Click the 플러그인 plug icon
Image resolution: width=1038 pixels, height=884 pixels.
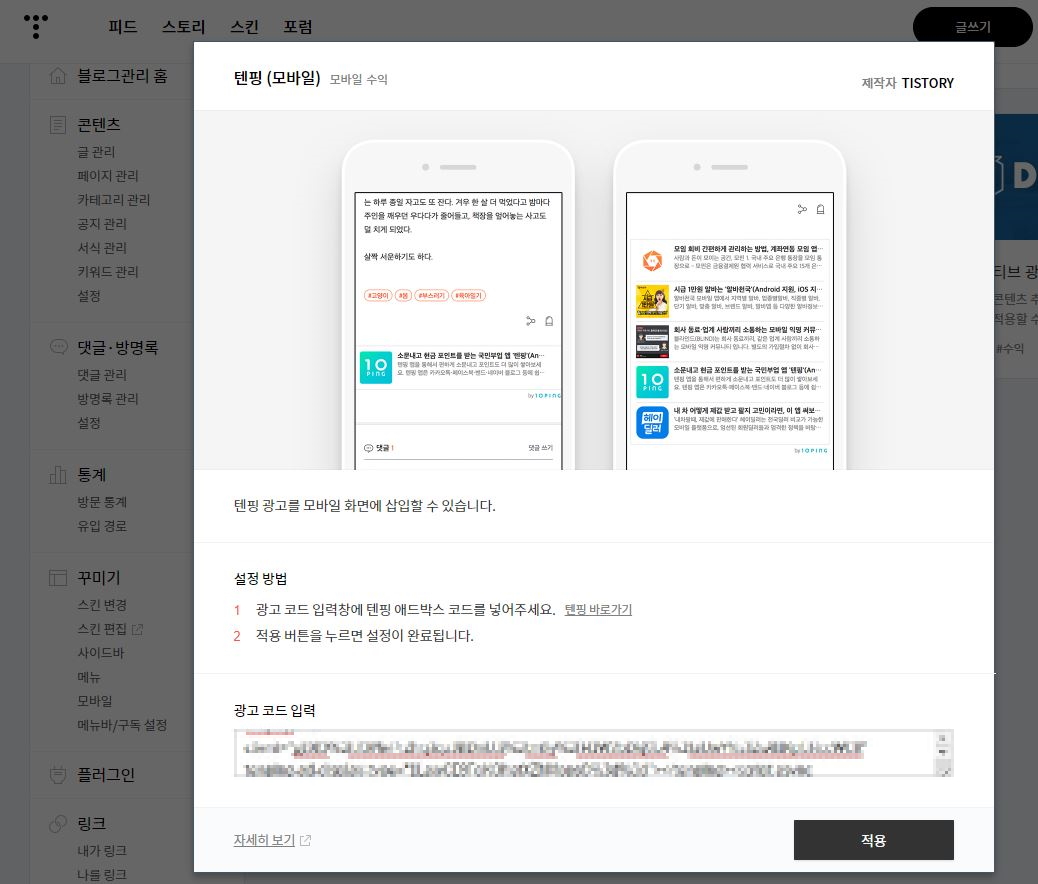coord(58,774)
